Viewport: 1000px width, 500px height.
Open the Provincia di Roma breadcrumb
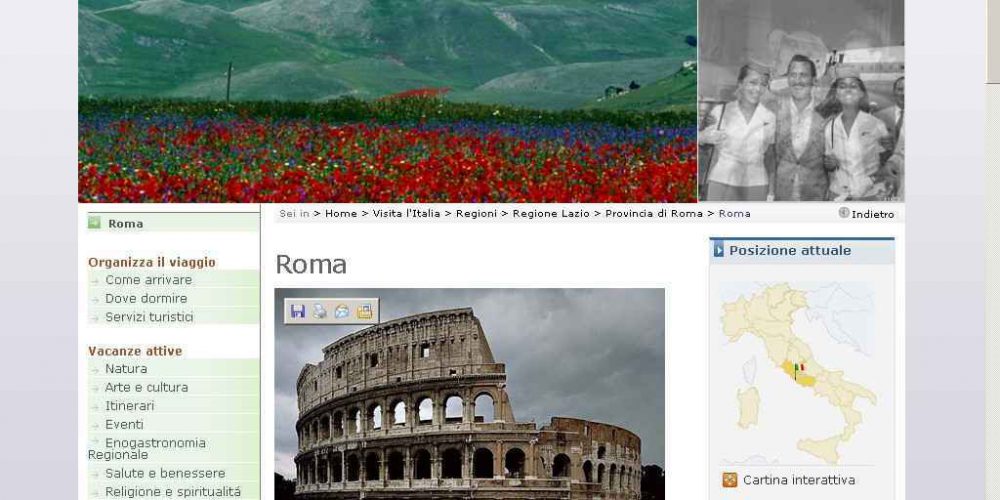point(654,214)
